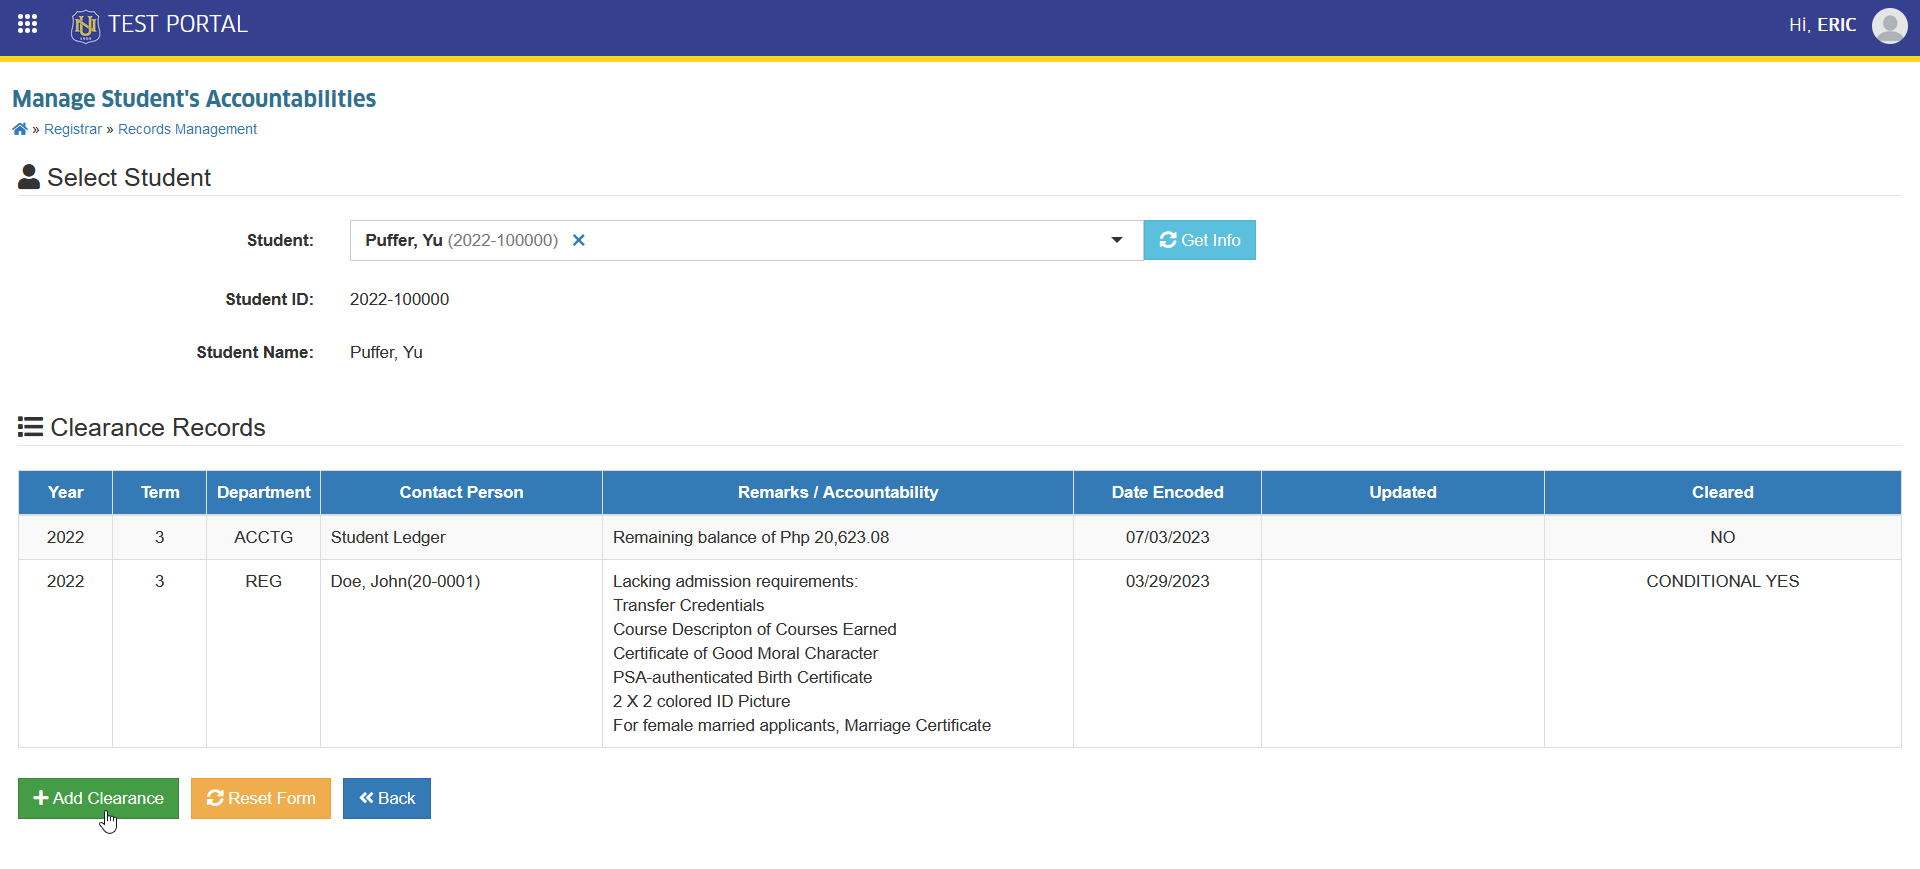1920x869 pixels.
Task: Click the PSA-authenticated Birth Certificate line
Action: click(x=742, y=677)
